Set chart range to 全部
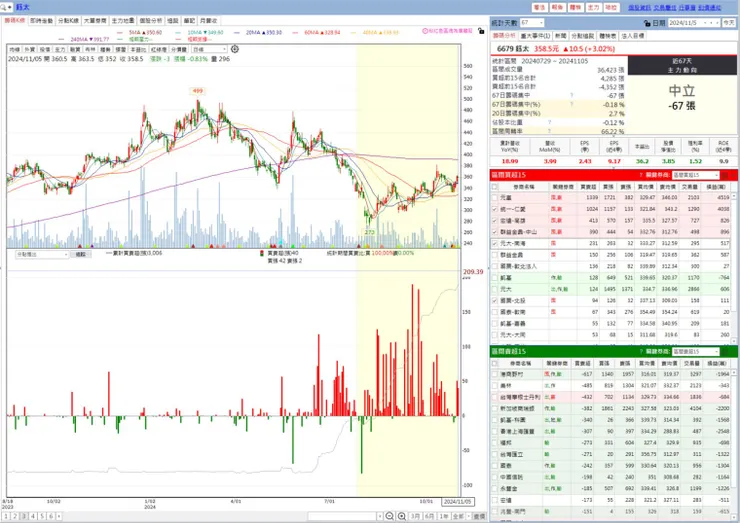Screen dimensions: 740x523 pyautogui.click(x=458, y=516)
